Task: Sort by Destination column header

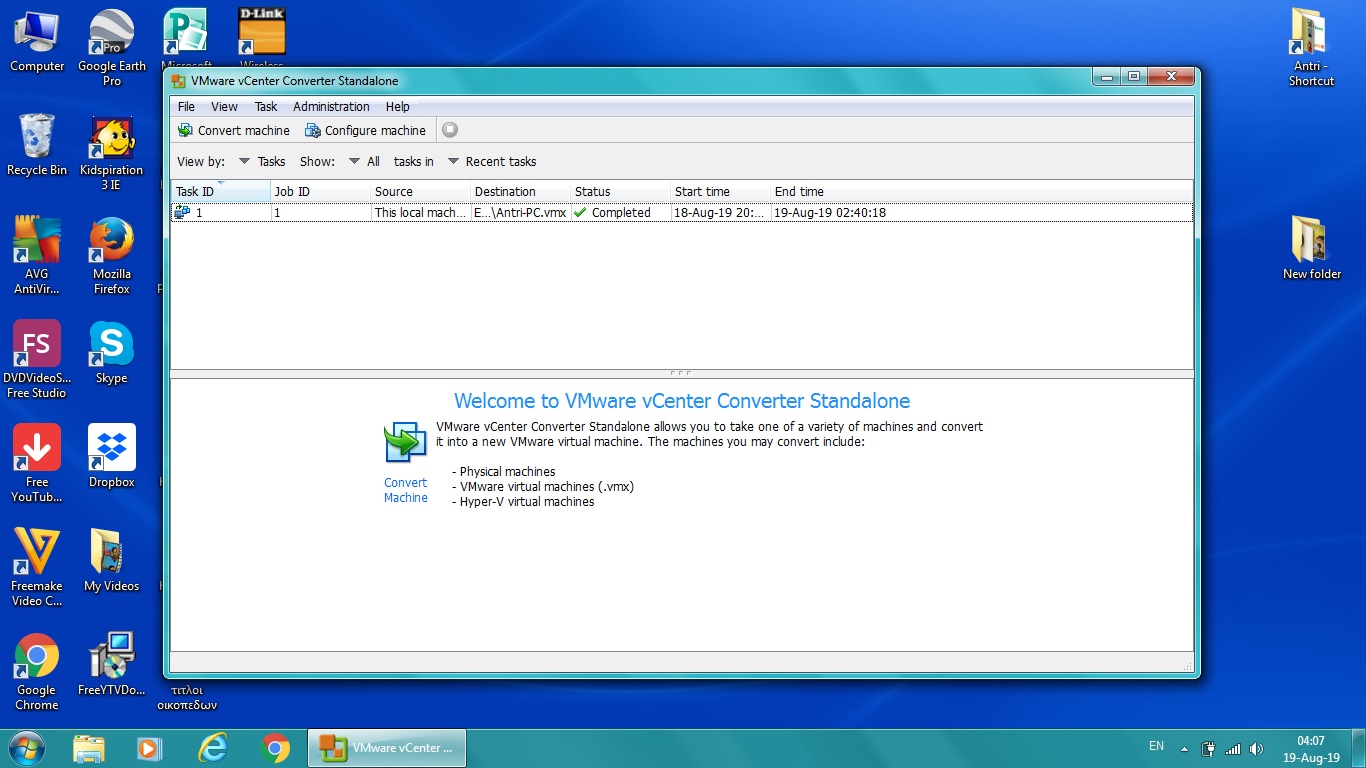Action: pyautogui.click(x=521, y=191)
